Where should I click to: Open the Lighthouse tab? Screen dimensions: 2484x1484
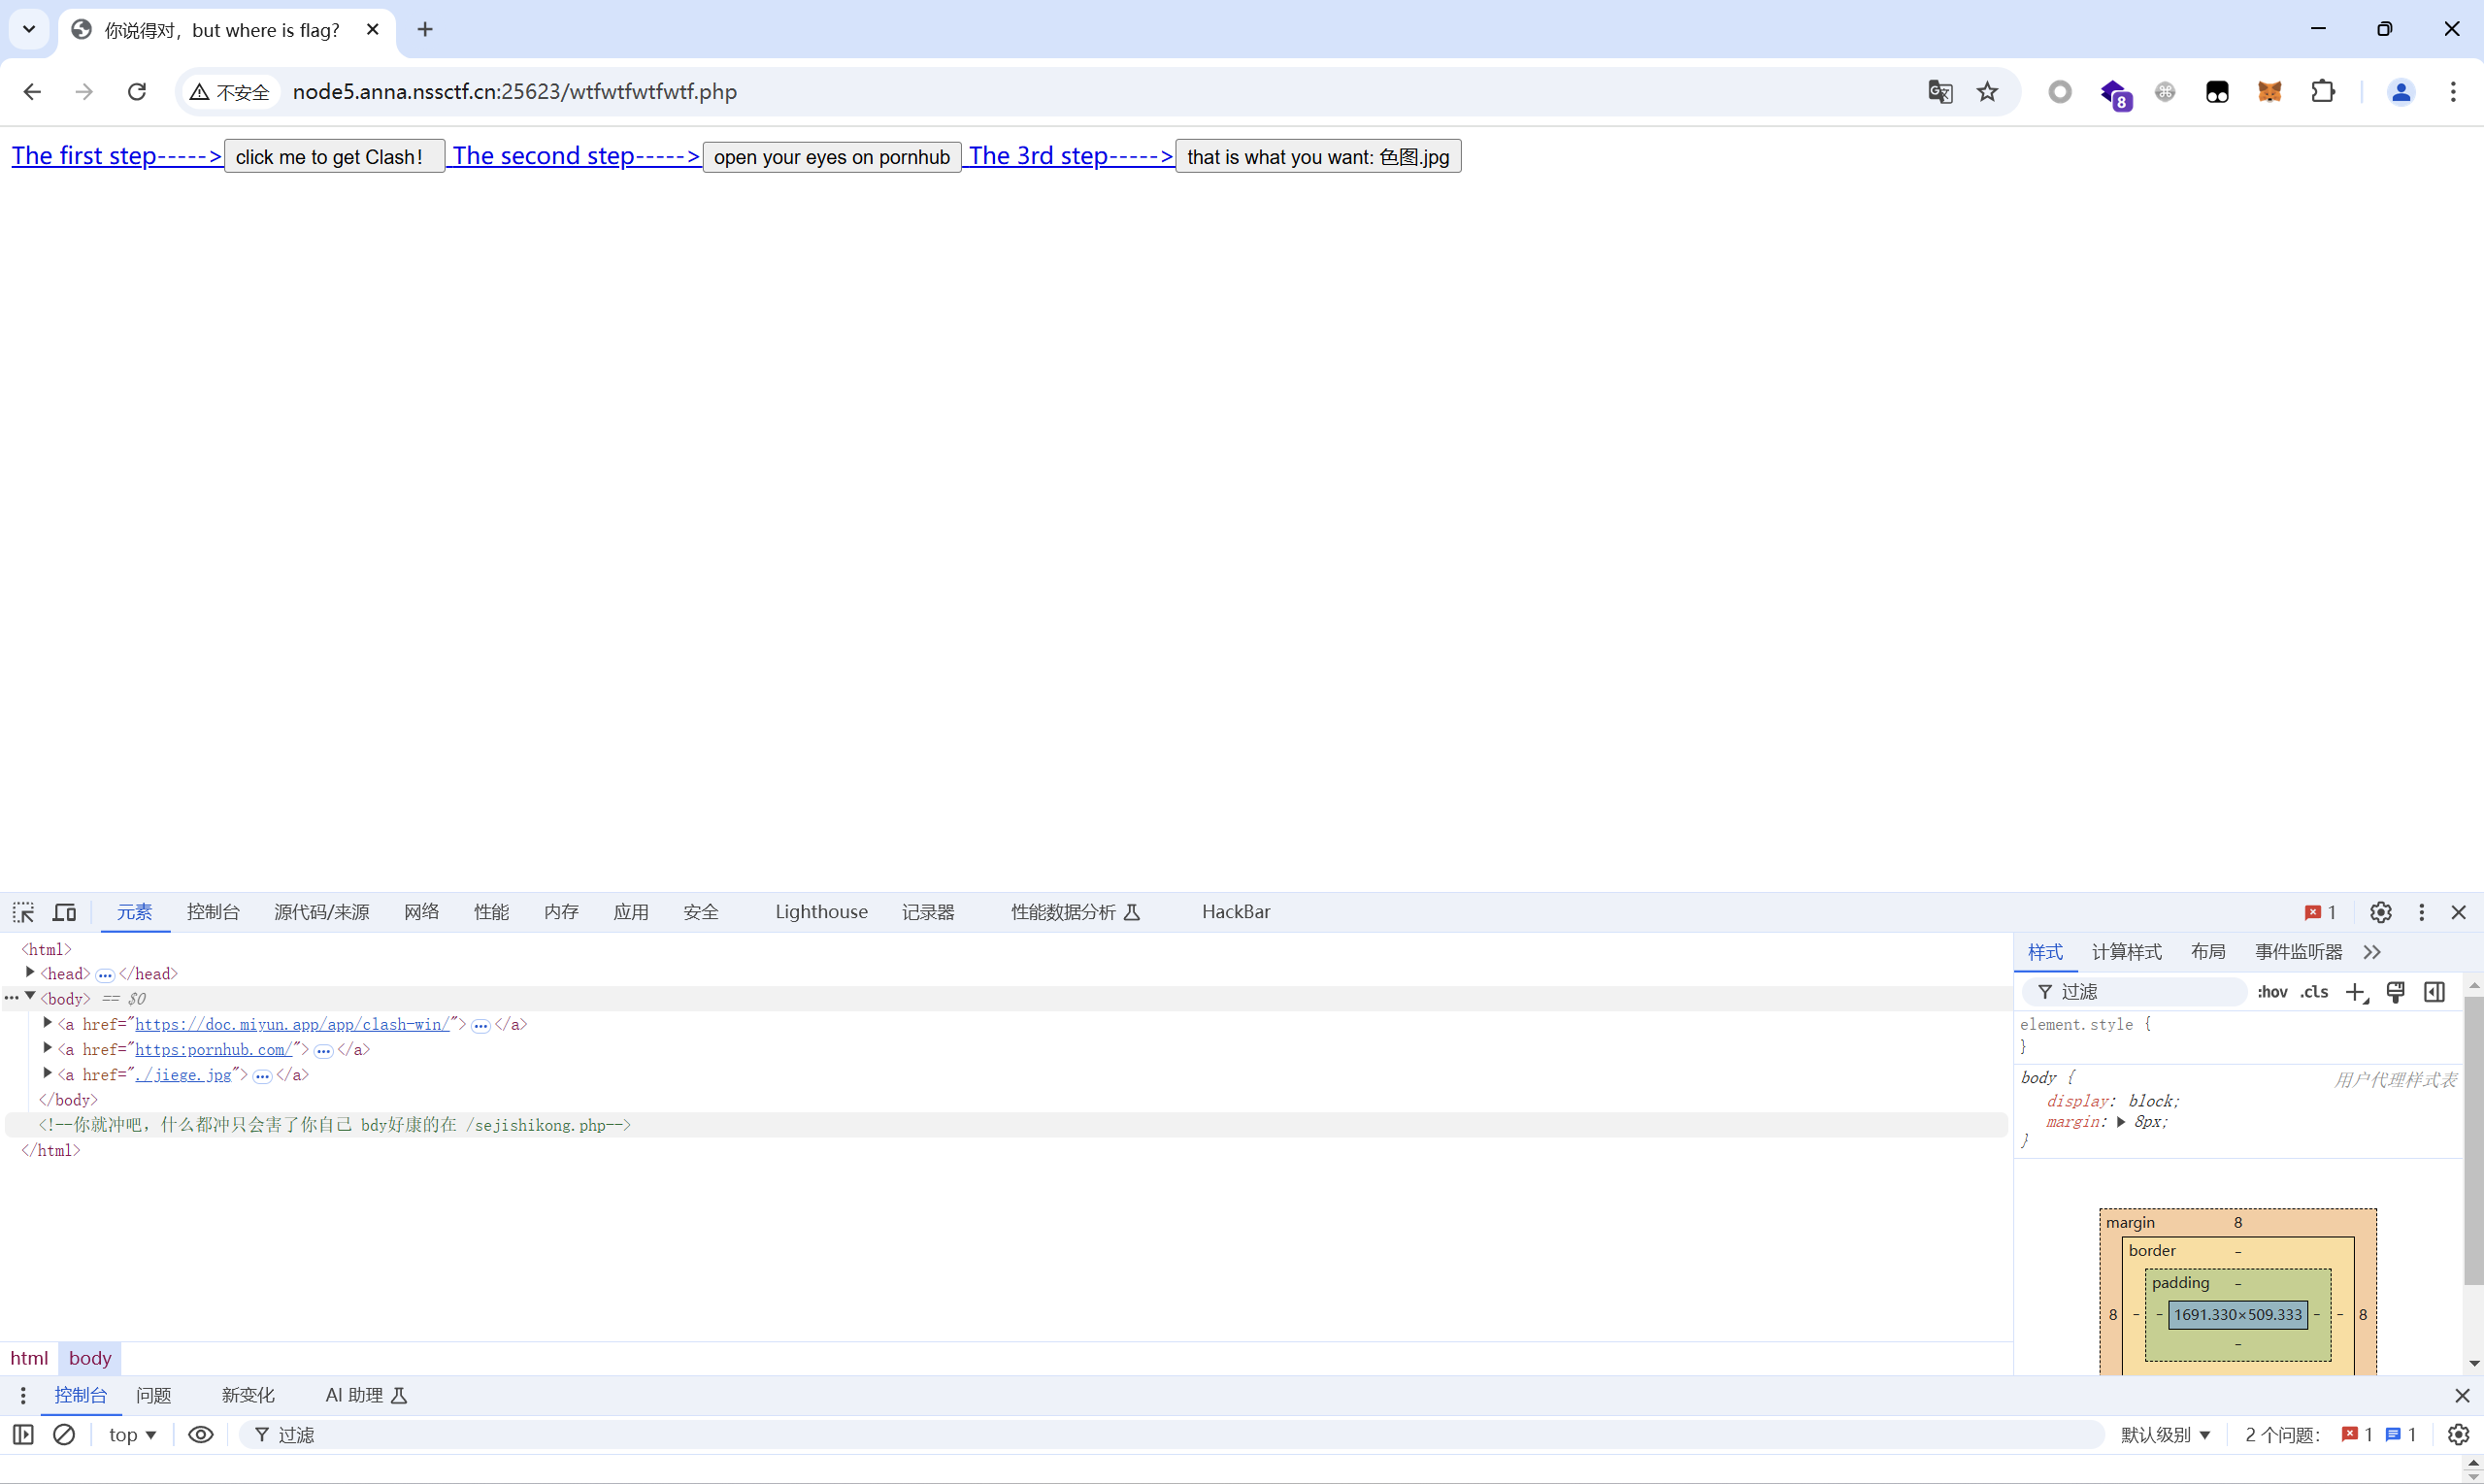(x=821, y=912)
